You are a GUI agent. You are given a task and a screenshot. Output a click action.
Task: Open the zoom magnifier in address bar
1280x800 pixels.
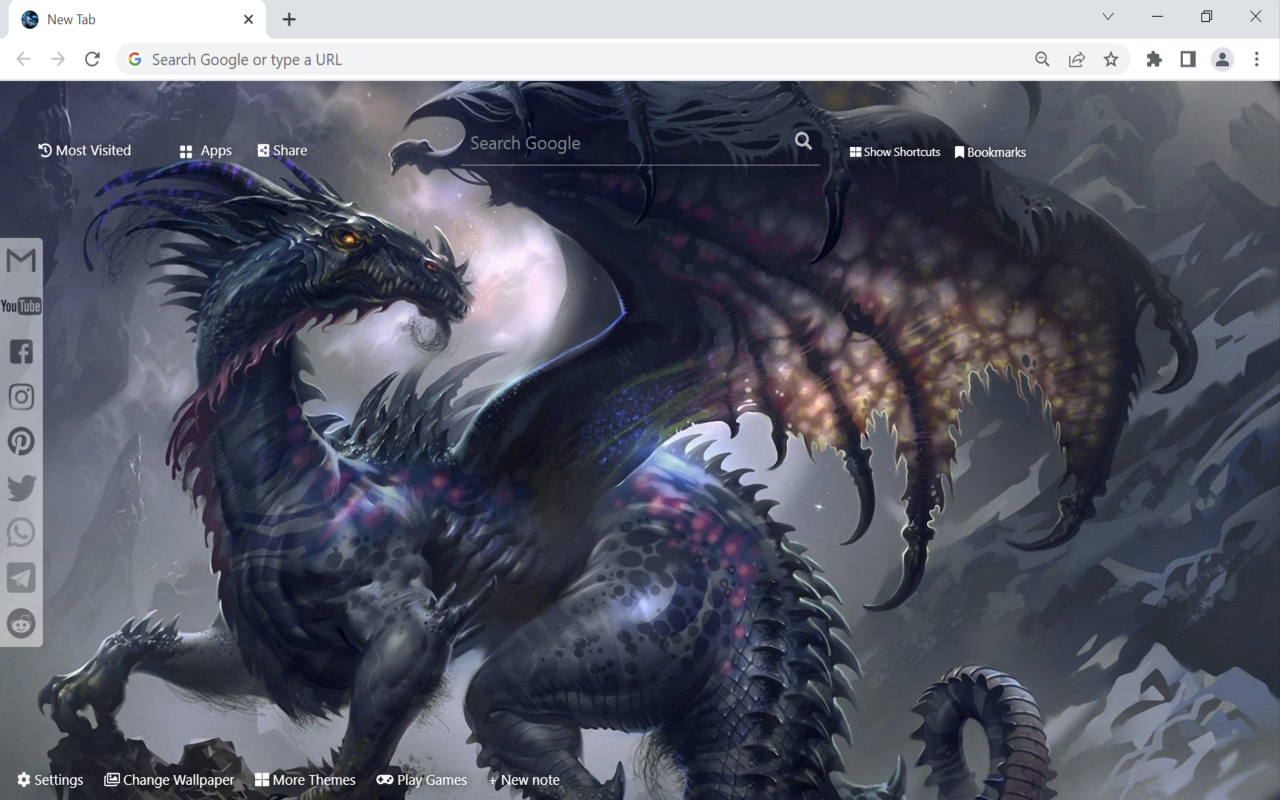coord(1042,59)
